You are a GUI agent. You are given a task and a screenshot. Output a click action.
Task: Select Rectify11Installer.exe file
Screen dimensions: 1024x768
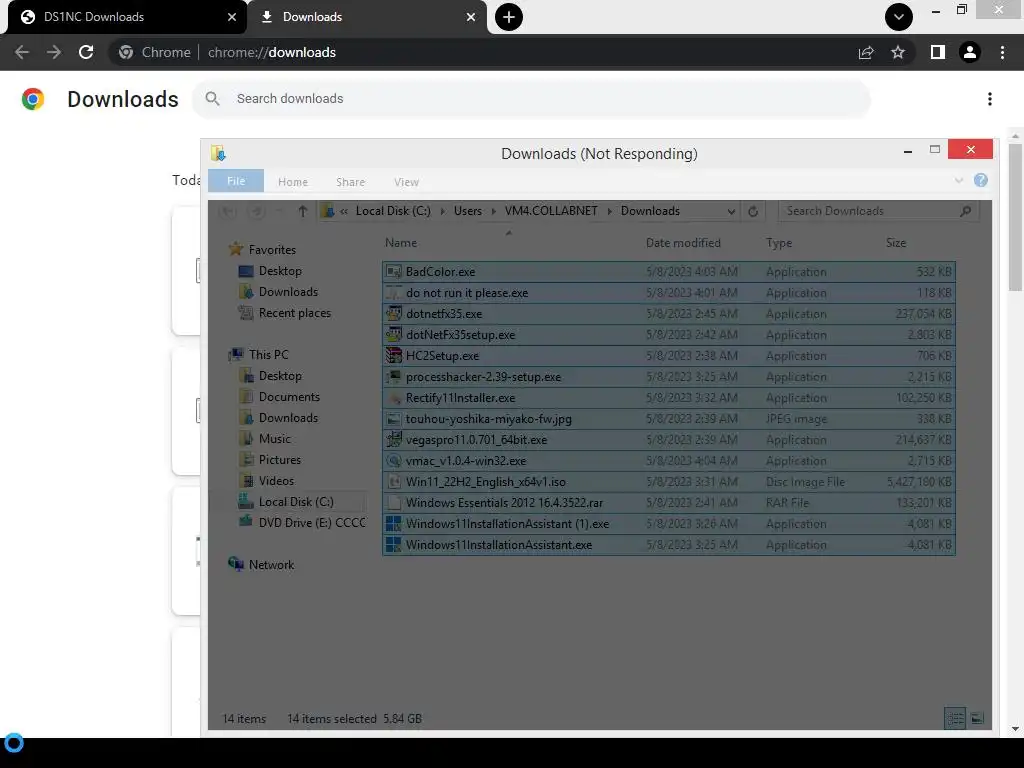point(669,398)
